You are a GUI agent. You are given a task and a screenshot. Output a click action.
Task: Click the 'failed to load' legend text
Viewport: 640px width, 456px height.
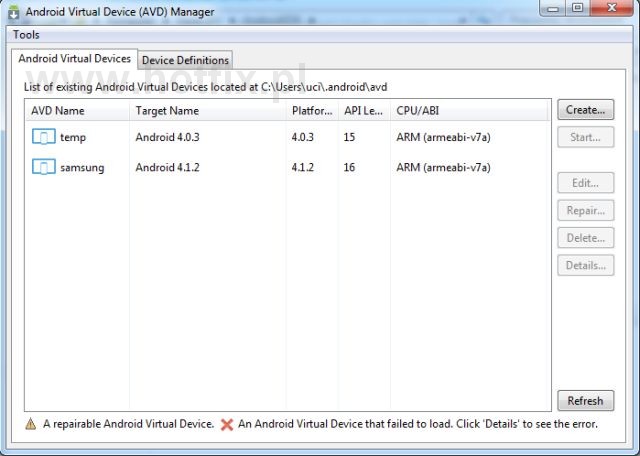pyautogui.click(x=418, y=424)
